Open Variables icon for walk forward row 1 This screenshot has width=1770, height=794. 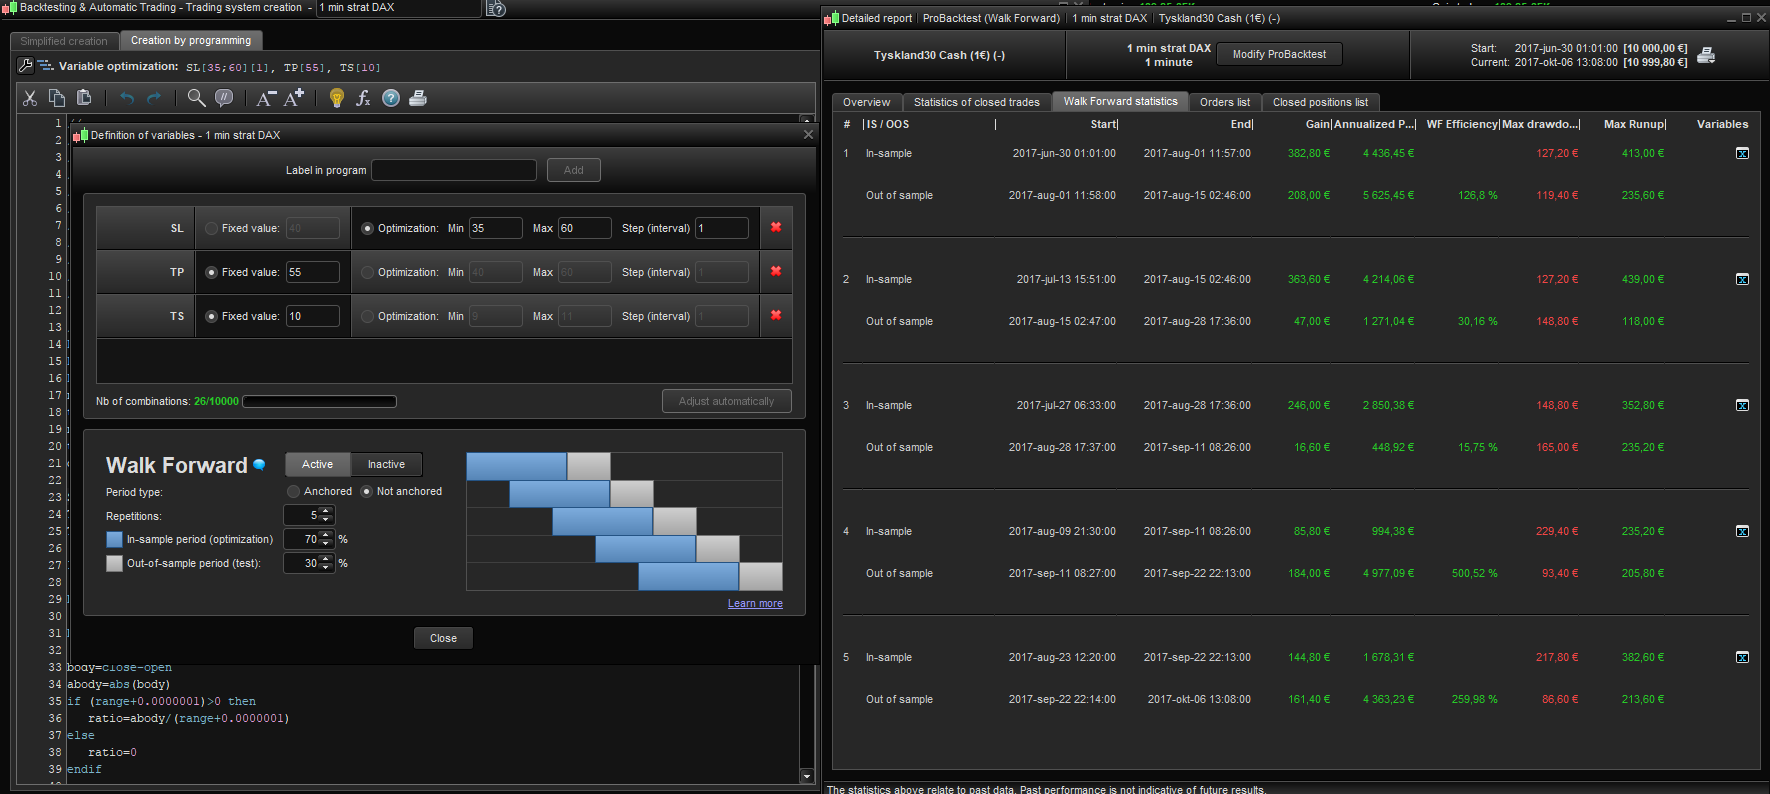[1742, 153]
